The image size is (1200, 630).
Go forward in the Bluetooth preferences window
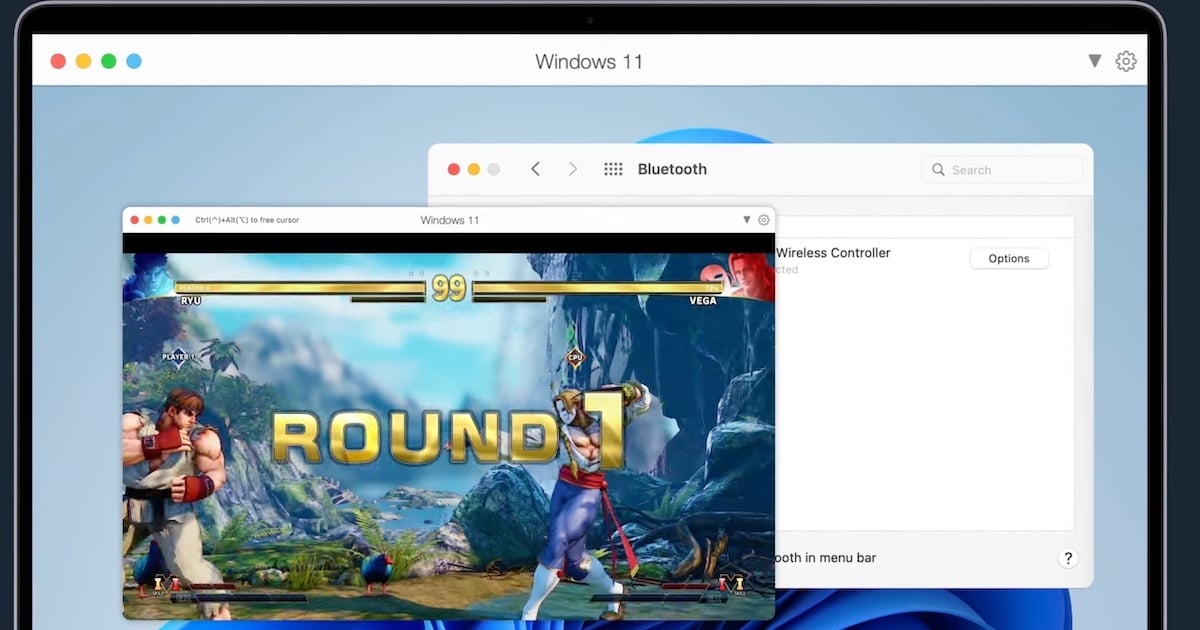point(573,169)
